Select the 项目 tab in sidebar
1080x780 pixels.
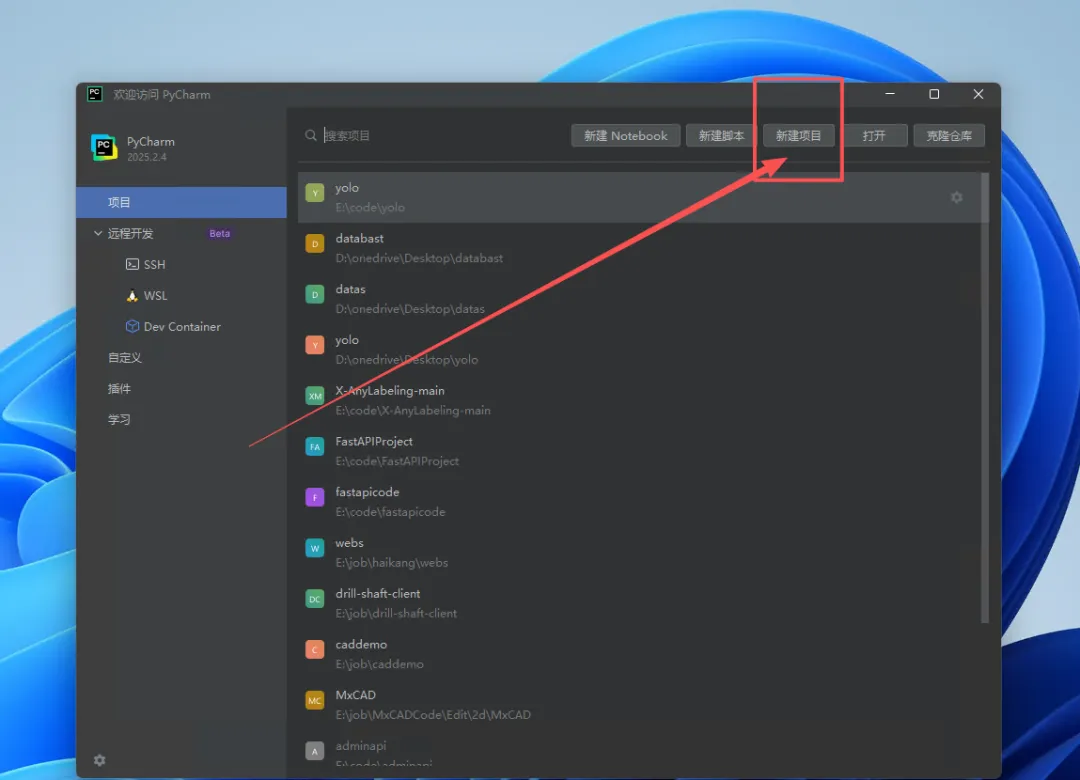(182, 203)
